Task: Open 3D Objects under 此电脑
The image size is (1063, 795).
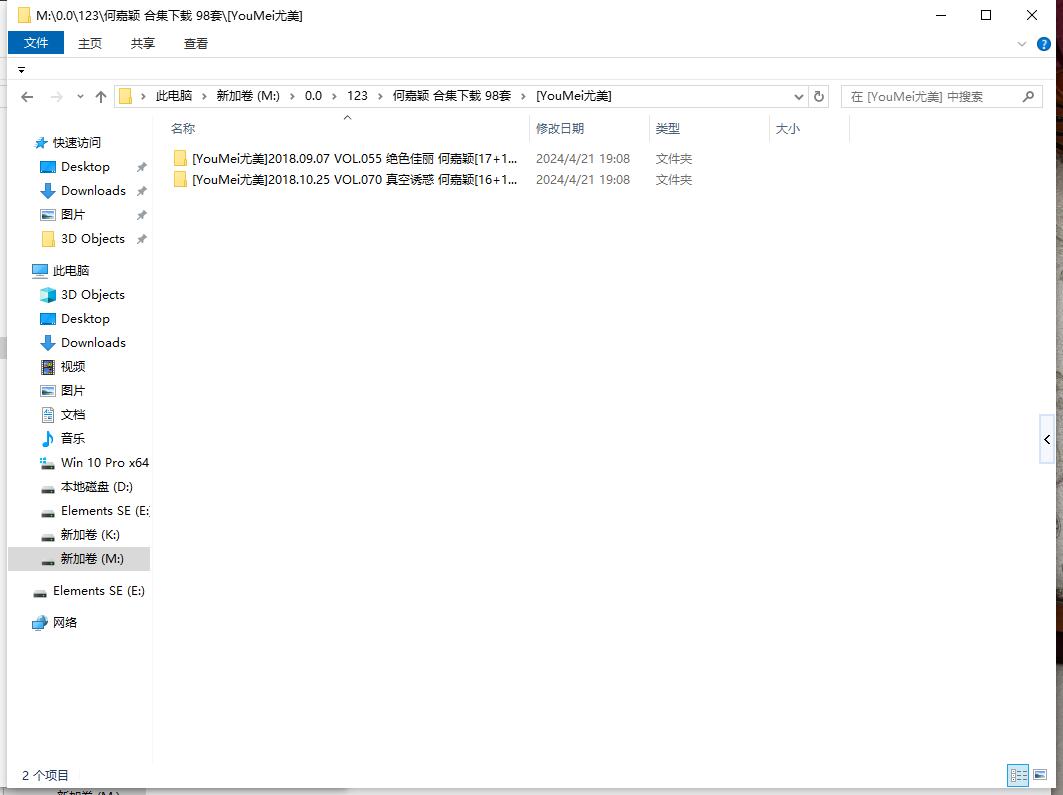Action: pos(92,295)
